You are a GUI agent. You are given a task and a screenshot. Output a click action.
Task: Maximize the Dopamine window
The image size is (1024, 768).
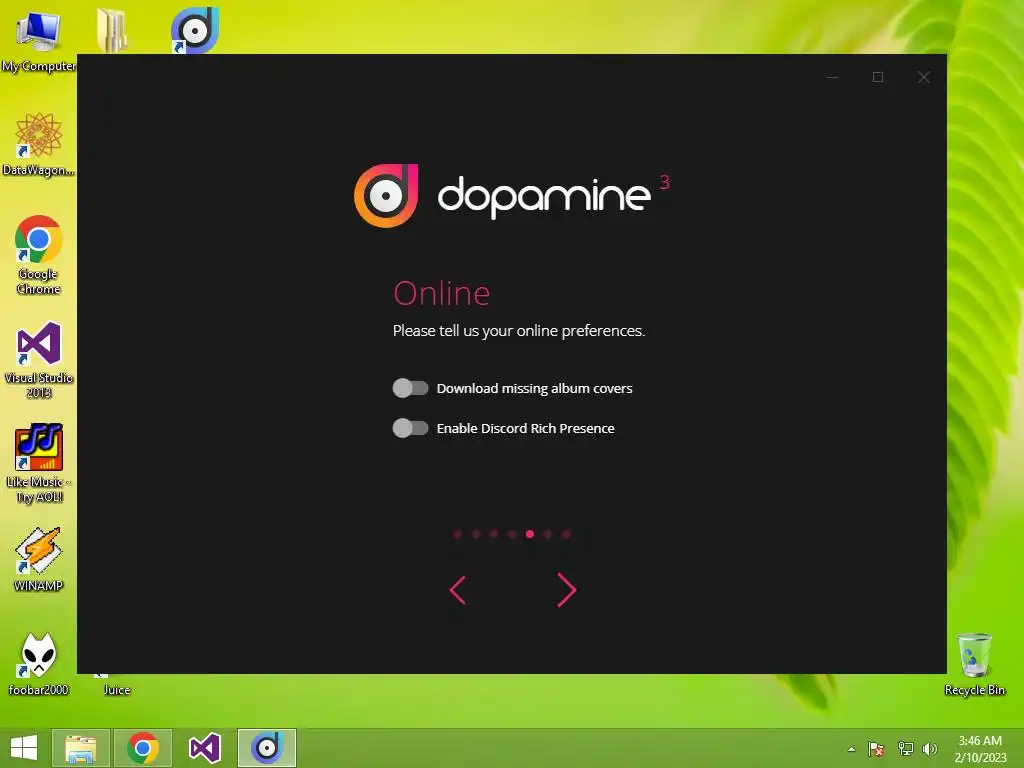[x=878, y=77]
